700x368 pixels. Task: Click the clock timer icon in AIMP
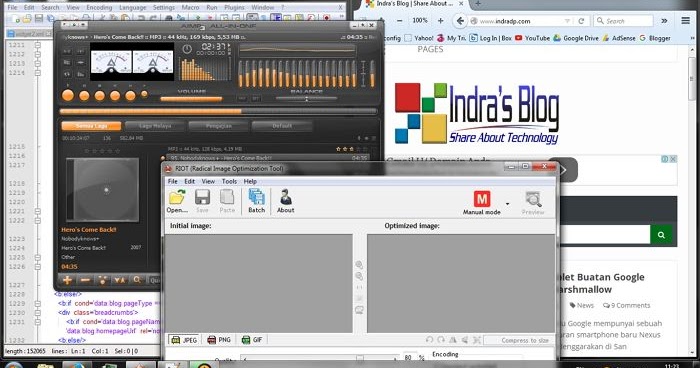[187, 49]
